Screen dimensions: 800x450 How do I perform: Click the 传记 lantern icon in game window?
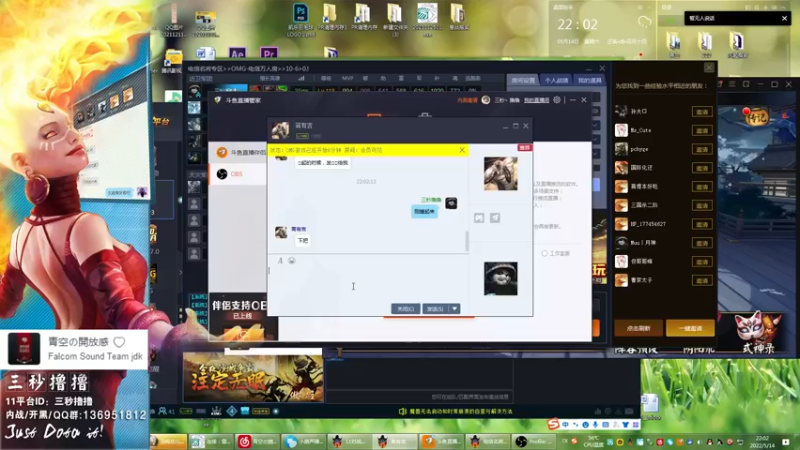click(x=755, y=117)
